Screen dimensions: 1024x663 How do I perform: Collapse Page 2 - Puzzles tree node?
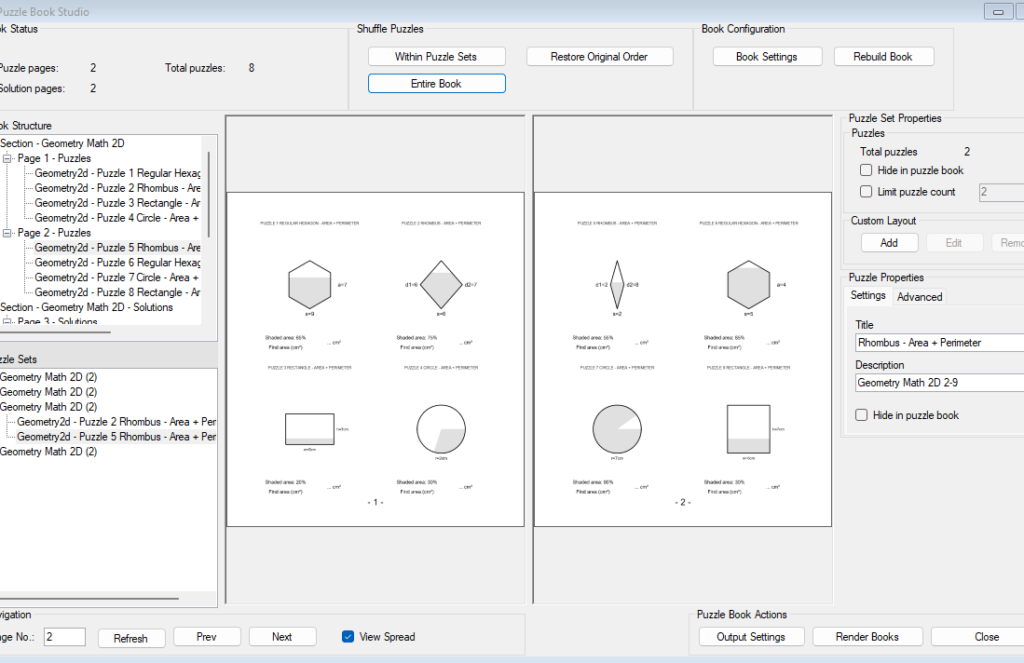pyautogui.click(x=7, y=233)
